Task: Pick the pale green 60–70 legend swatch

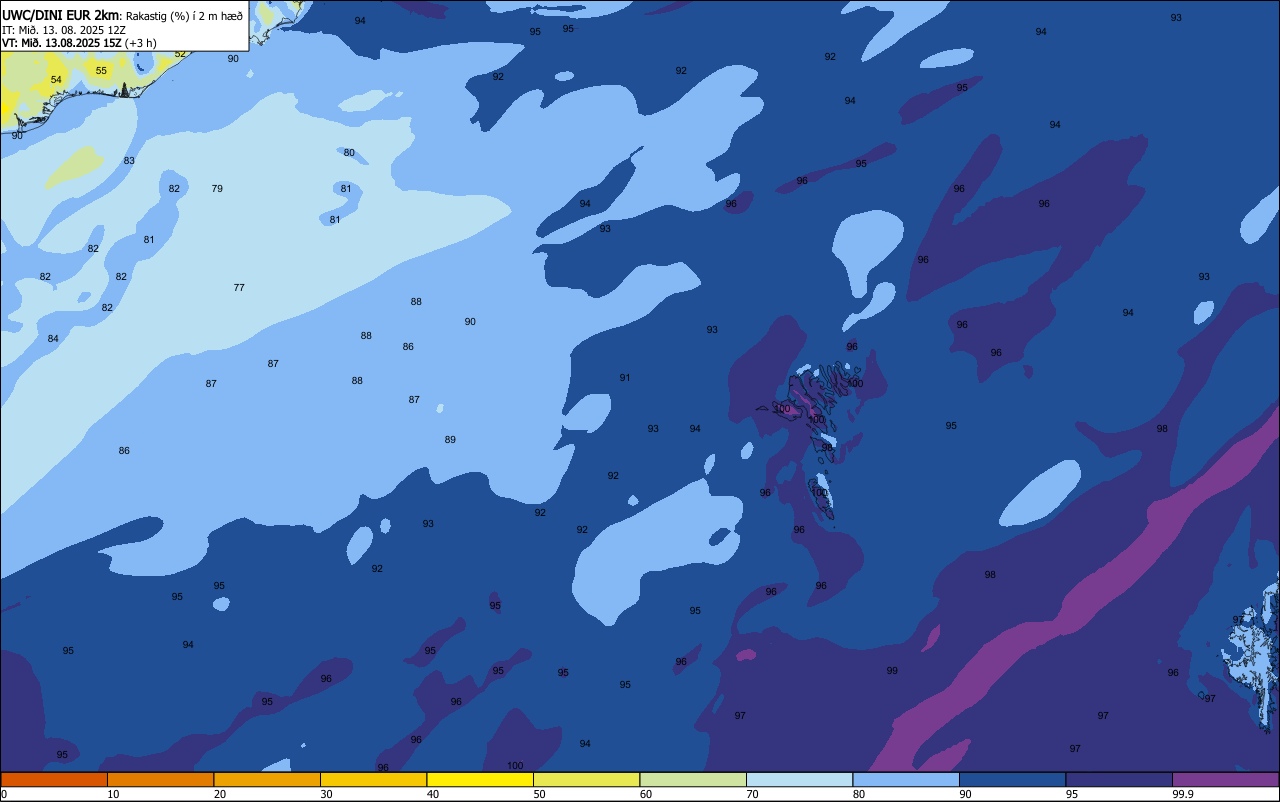Action: 693,779
